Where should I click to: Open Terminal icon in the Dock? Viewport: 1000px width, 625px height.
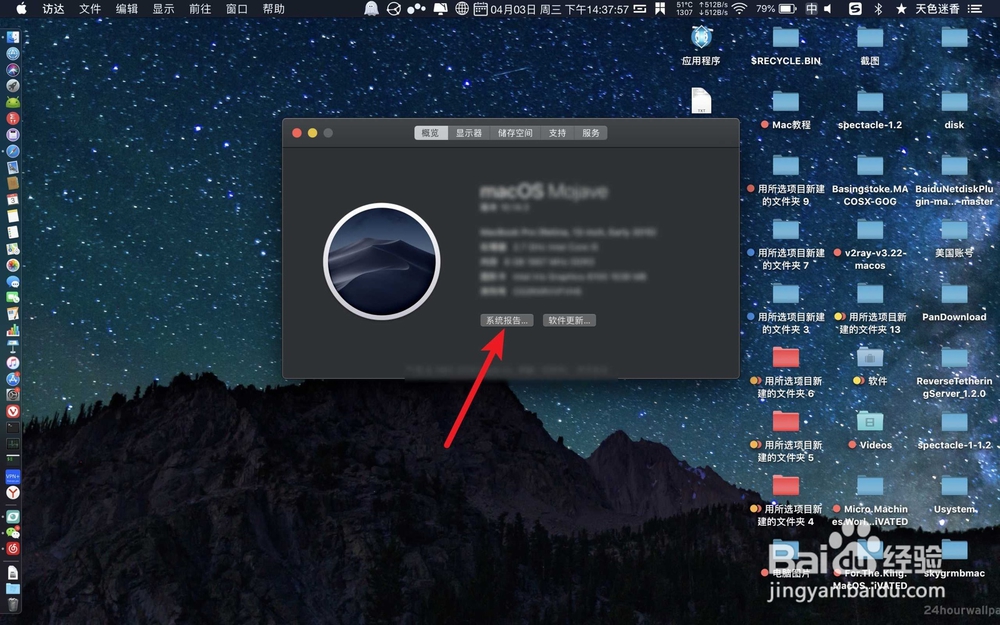point(13,427)
